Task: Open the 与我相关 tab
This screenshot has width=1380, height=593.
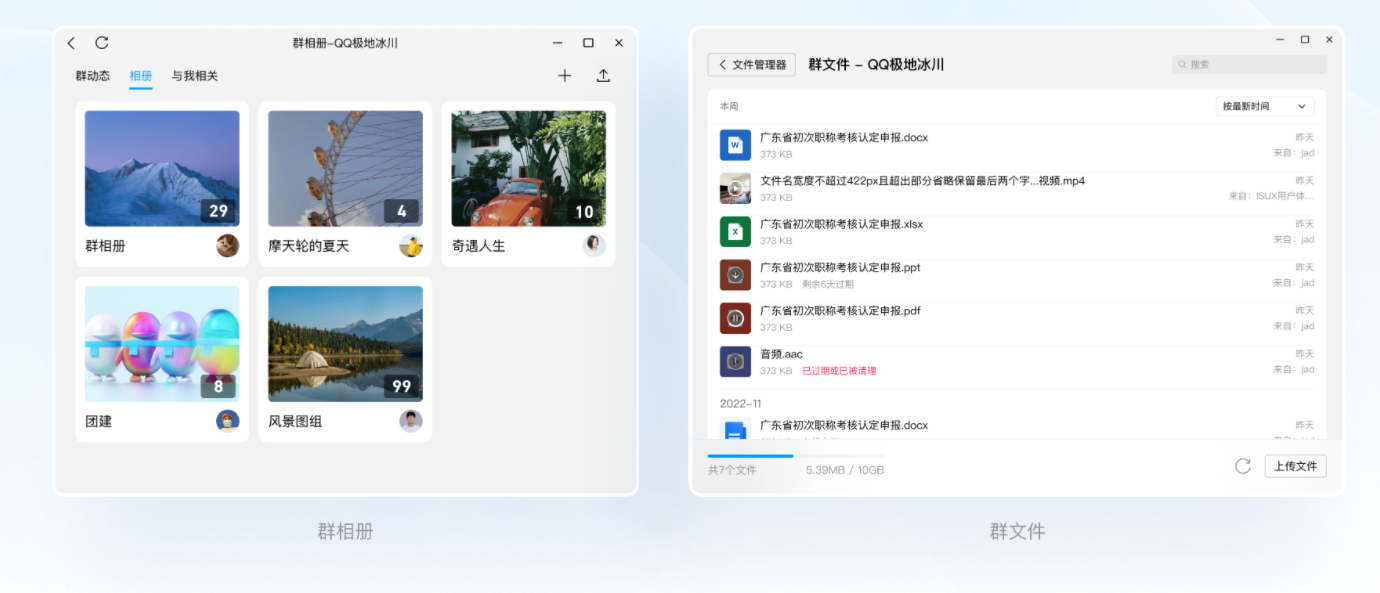Action: (x=194, y=76)
